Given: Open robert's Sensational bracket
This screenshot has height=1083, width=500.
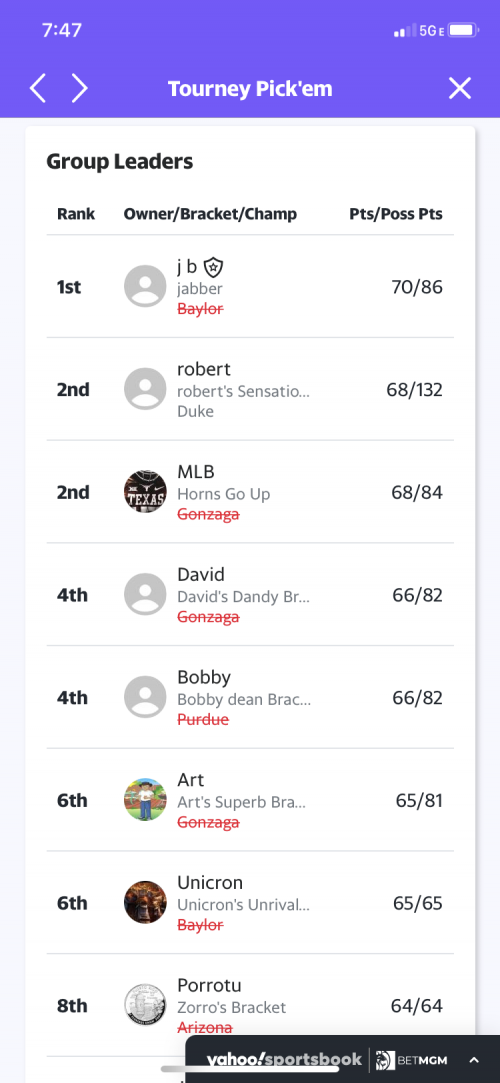Looking at the screenshot, I should pyautogui.click(x=243, y=392).
